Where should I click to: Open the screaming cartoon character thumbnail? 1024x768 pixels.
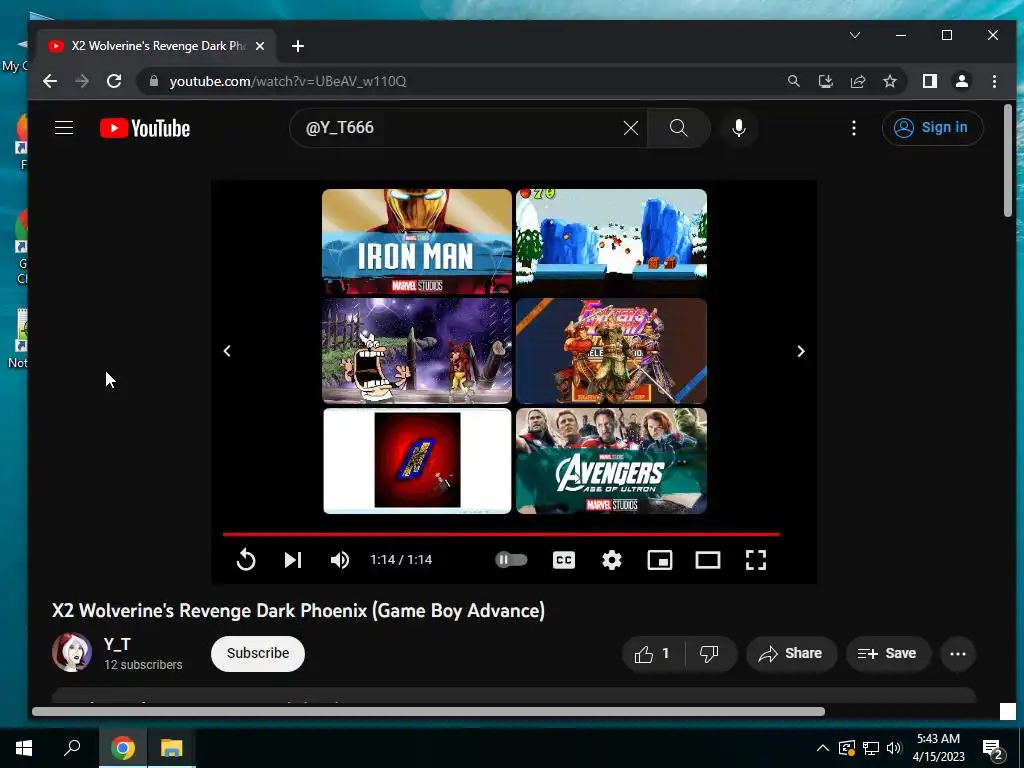coord(417,351)
